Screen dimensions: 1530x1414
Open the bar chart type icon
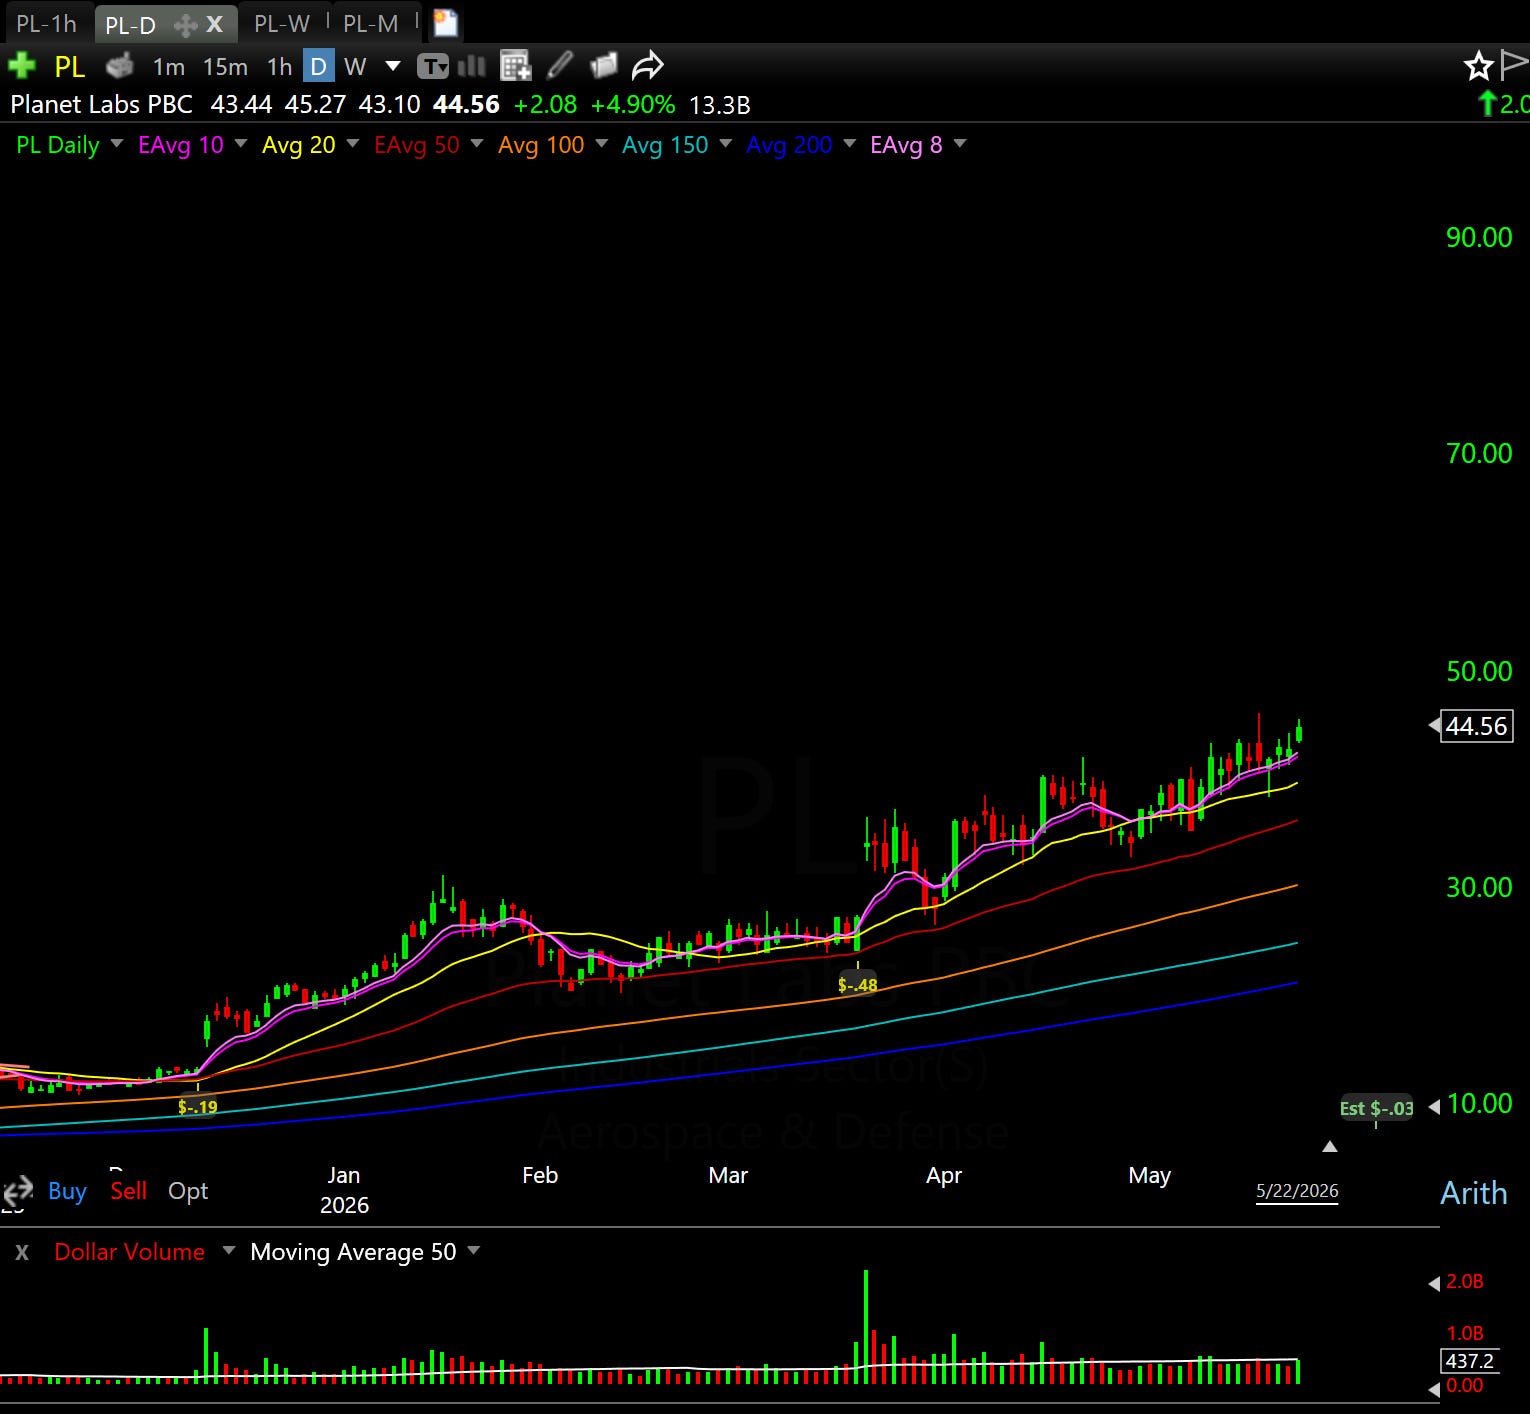click(472, 67)
